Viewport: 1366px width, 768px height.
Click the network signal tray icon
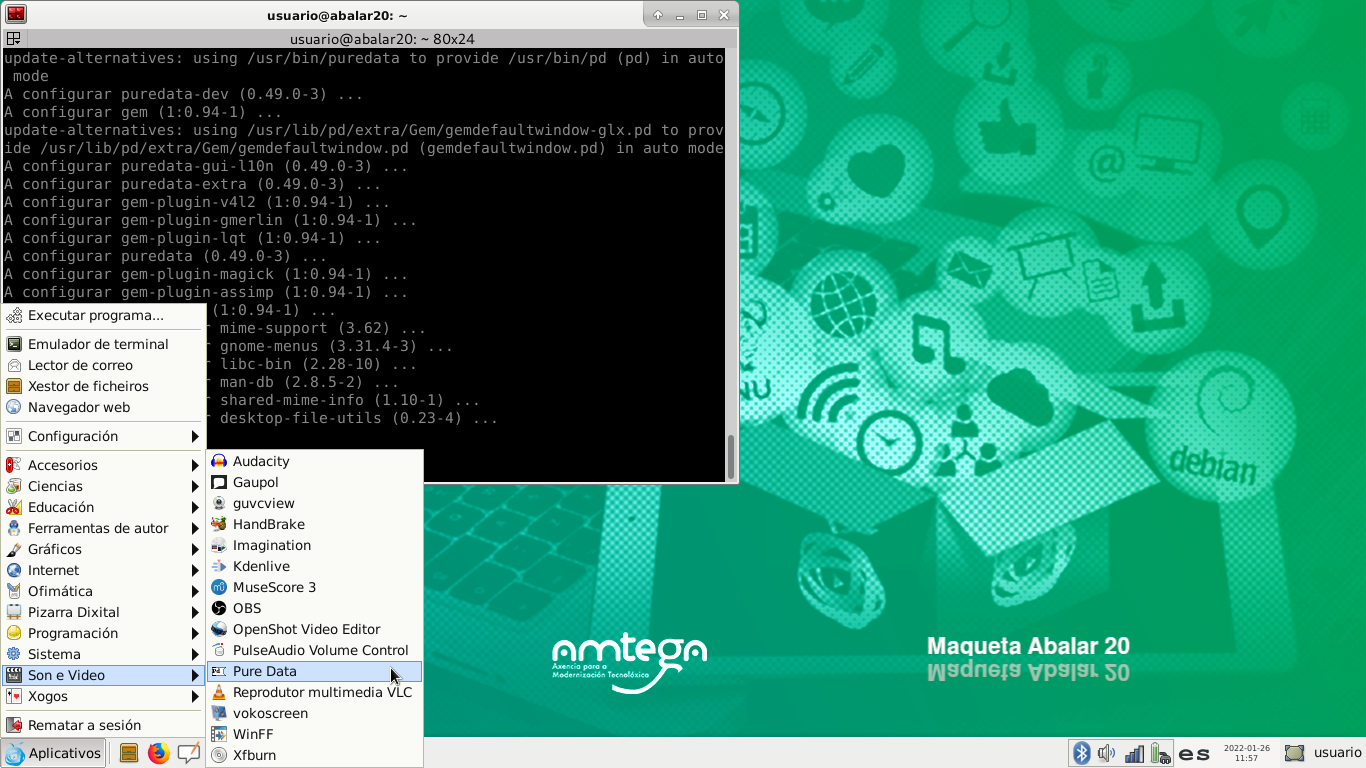1133,753
